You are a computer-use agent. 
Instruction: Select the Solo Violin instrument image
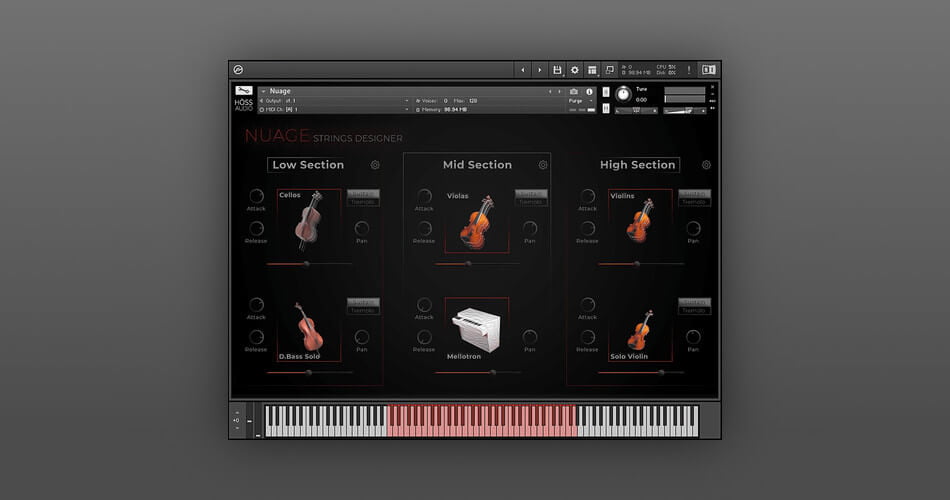[x=640, y=330]
